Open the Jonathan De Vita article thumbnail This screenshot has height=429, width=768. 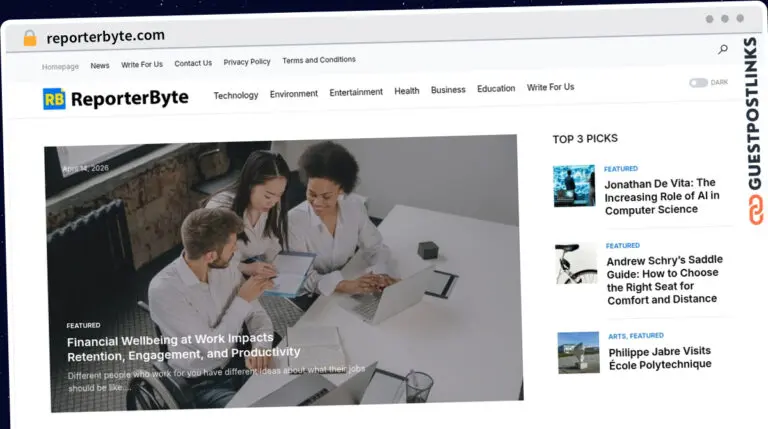(574, 186)
